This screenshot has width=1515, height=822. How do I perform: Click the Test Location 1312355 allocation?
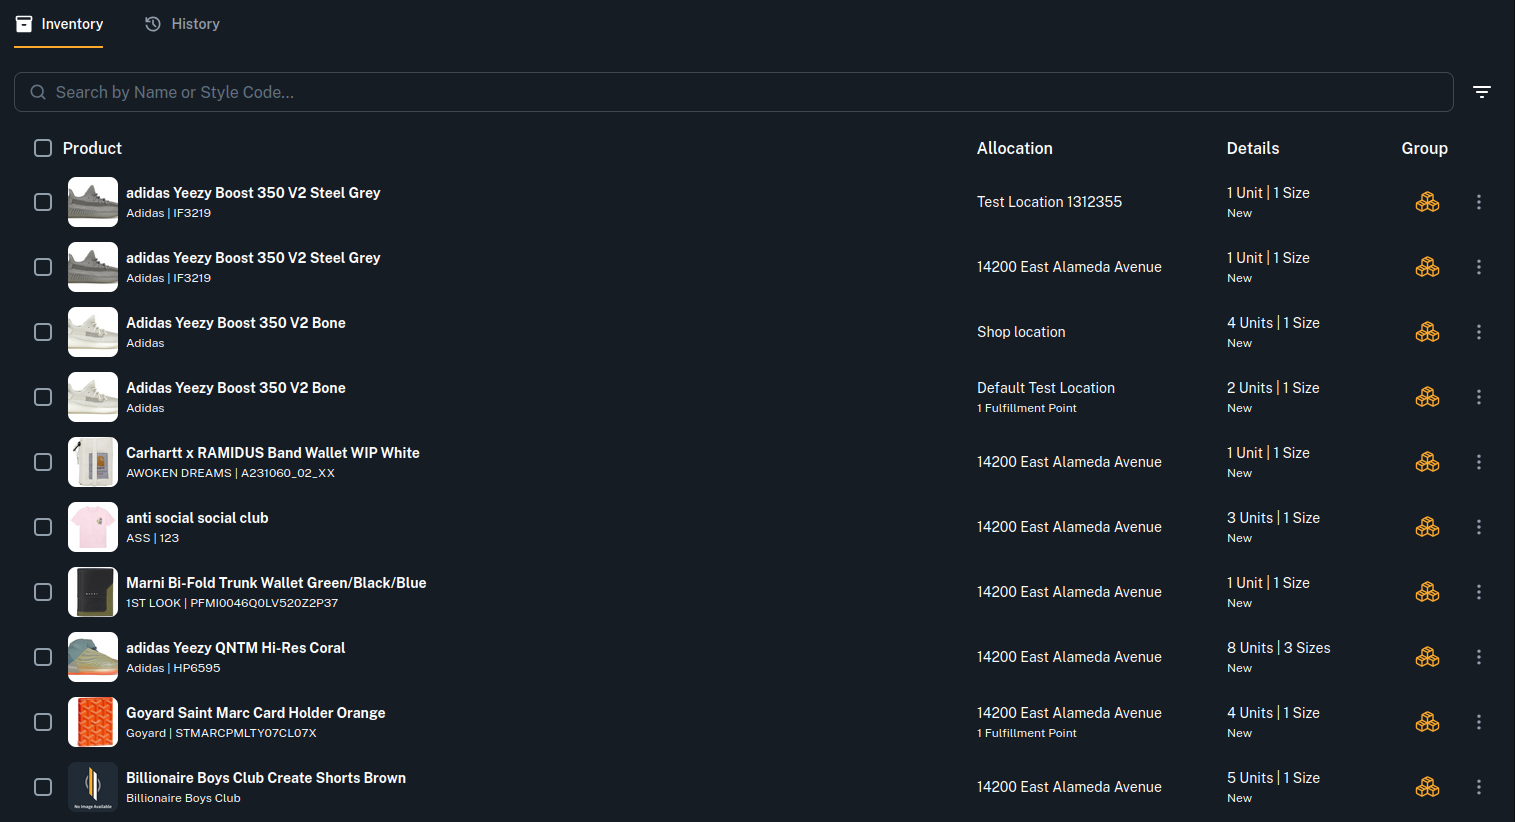[x=1049, y=202]
